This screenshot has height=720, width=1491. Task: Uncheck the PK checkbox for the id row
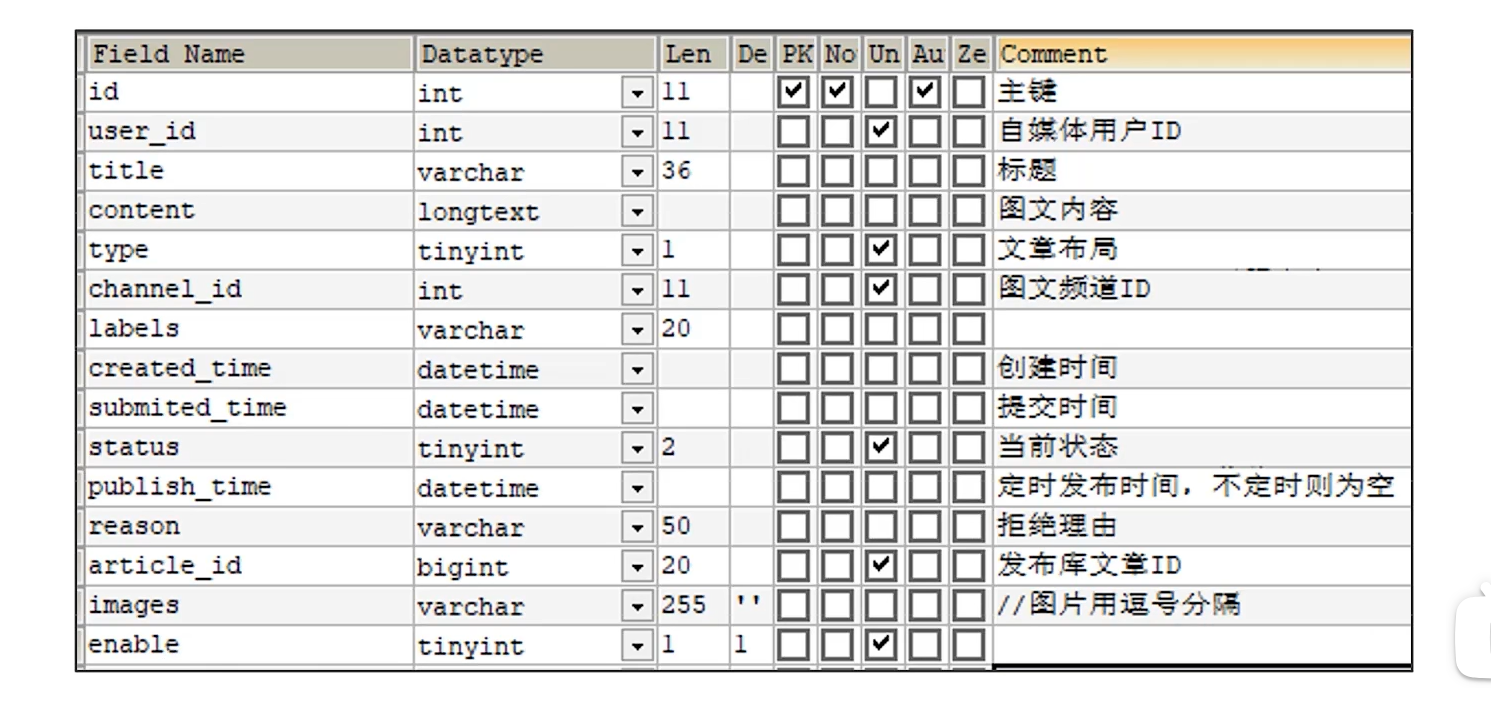(x=794, y=92)
